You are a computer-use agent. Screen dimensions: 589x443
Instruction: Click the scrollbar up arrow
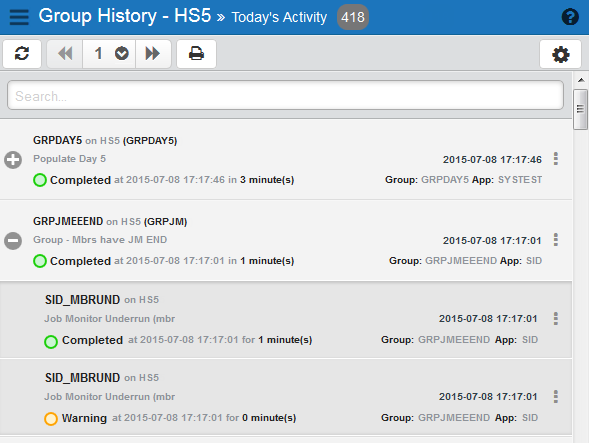click(x=581, y=80)
